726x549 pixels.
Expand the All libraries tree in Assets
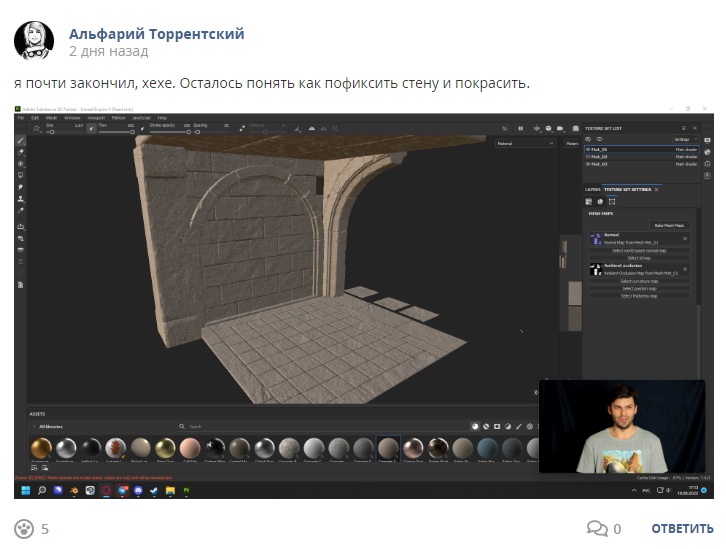[34, 426]
